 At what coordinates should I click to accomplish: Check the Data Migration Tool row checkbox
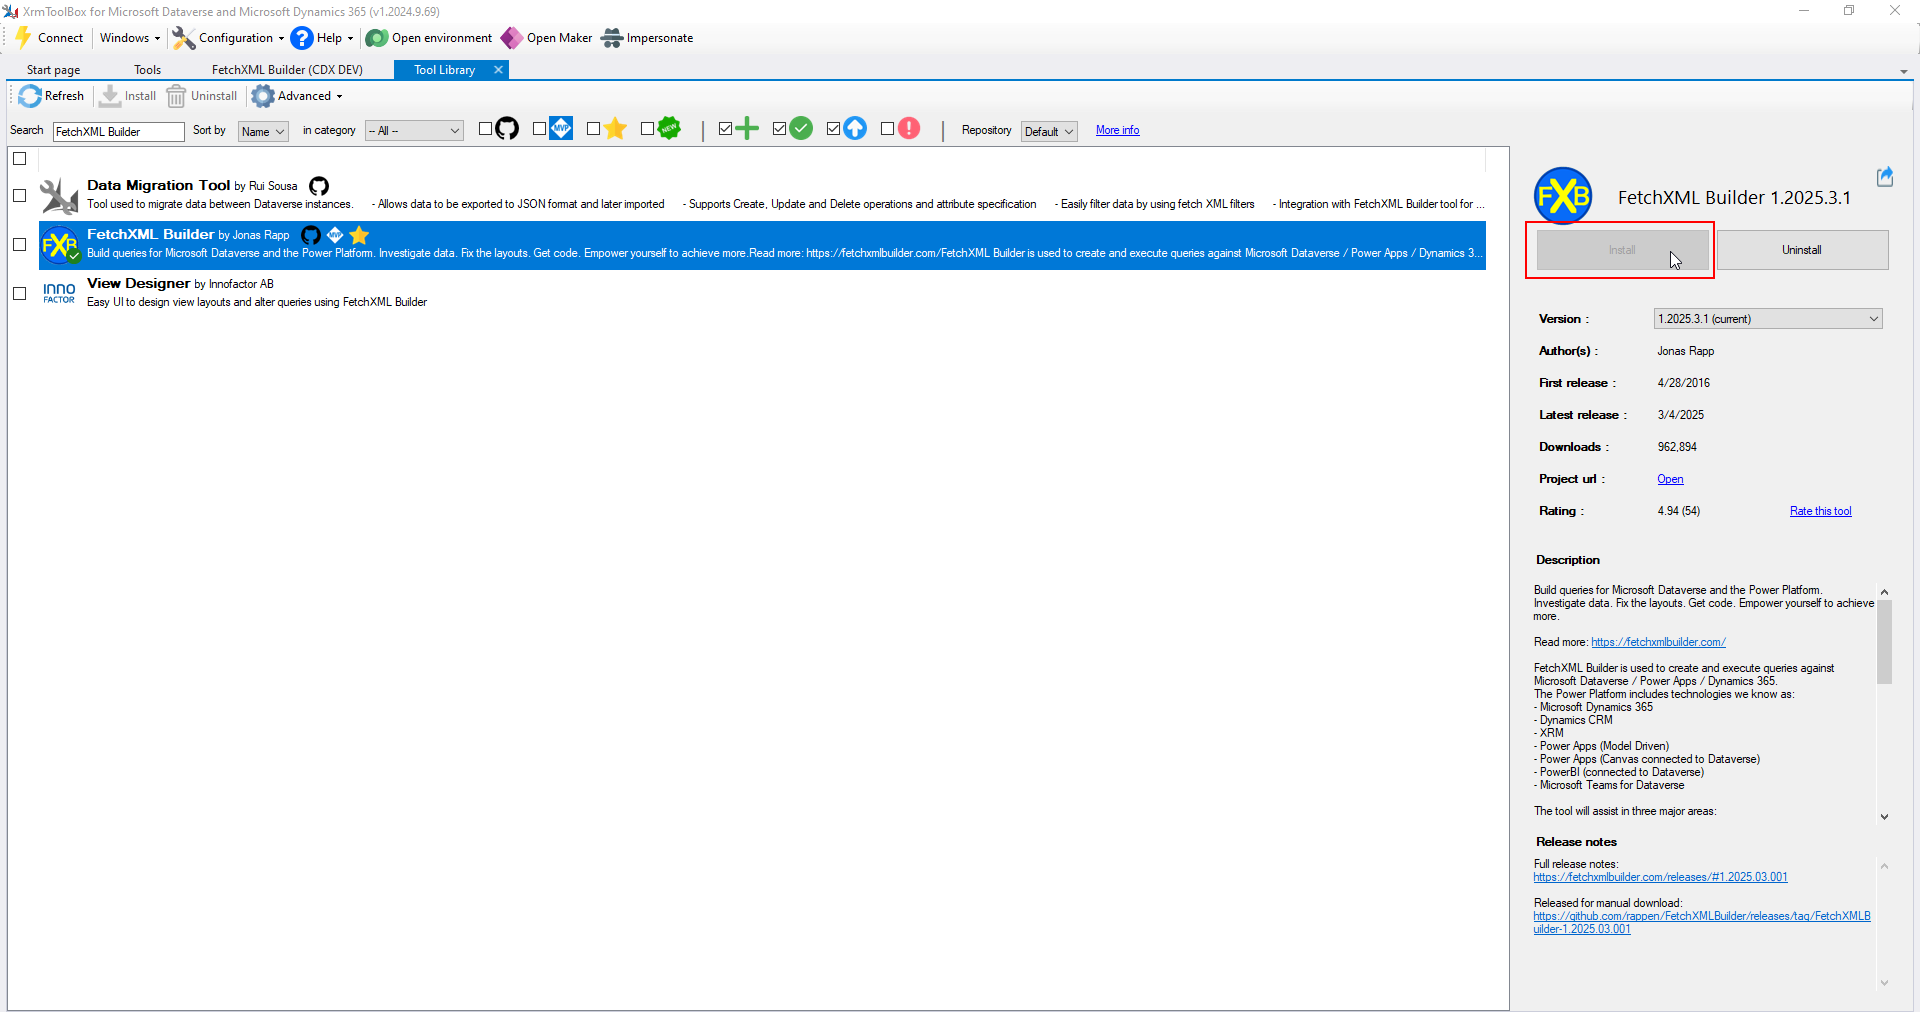point(19,195)
